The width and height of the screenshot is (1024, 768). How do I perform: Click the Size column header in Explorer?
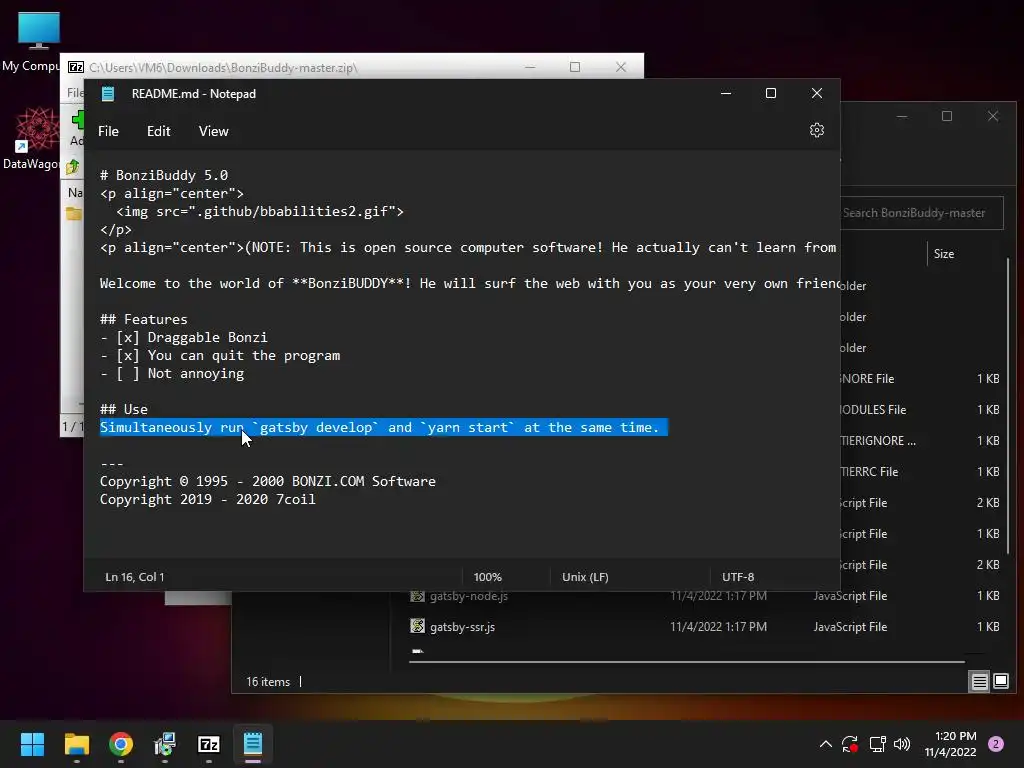coord(944,254)
